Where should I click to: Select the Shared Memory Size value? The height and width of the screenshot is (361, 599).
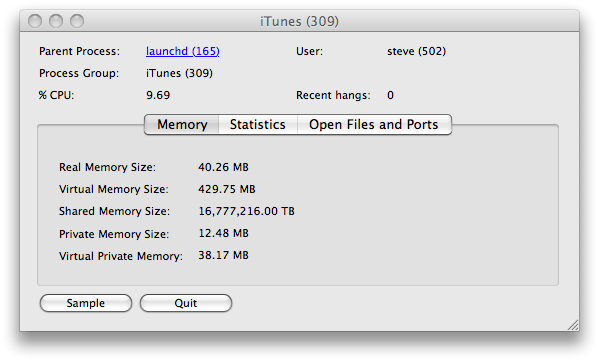pyautogui.click(x=246, y=211)
